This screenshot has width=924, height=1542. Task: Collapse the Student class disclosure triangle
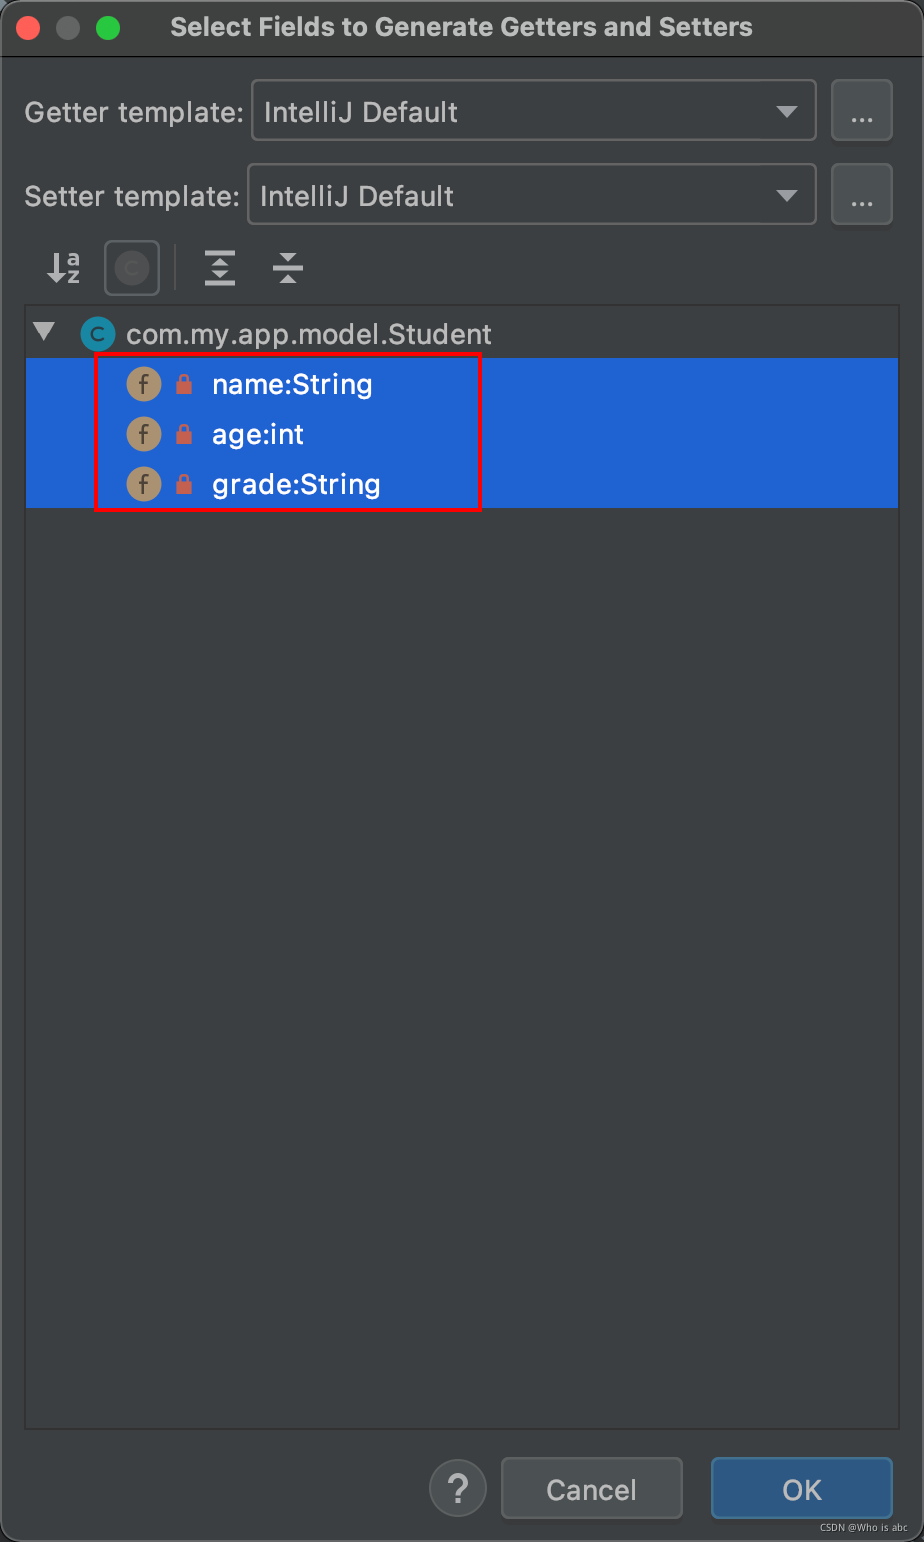pyautogui.click(x=45, y=333)
